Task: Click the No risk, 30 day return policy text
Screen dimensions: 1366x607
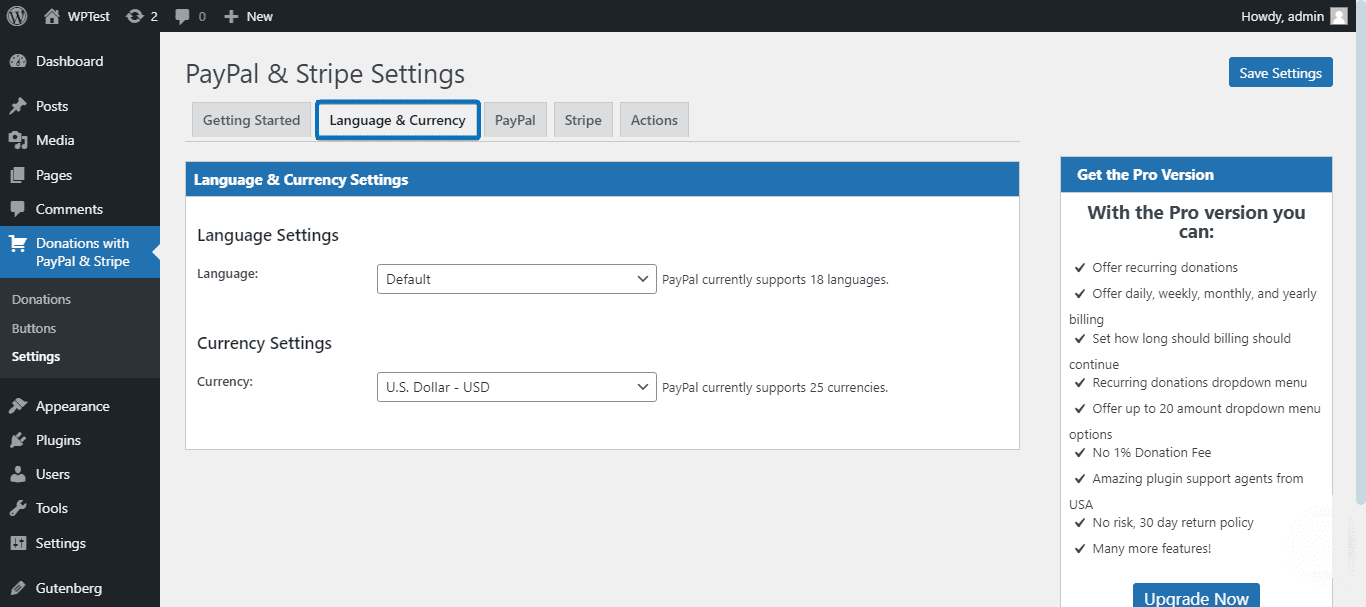Action: pyautogui.click(x=1173, y=522)
